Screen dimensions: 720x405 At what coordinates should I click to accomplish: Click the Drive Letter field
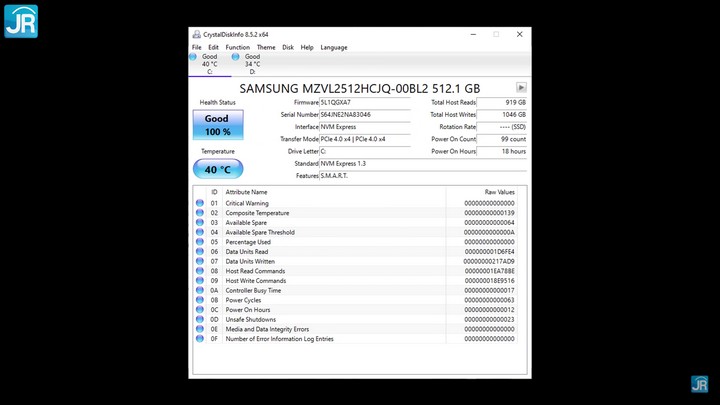point(365,151)
